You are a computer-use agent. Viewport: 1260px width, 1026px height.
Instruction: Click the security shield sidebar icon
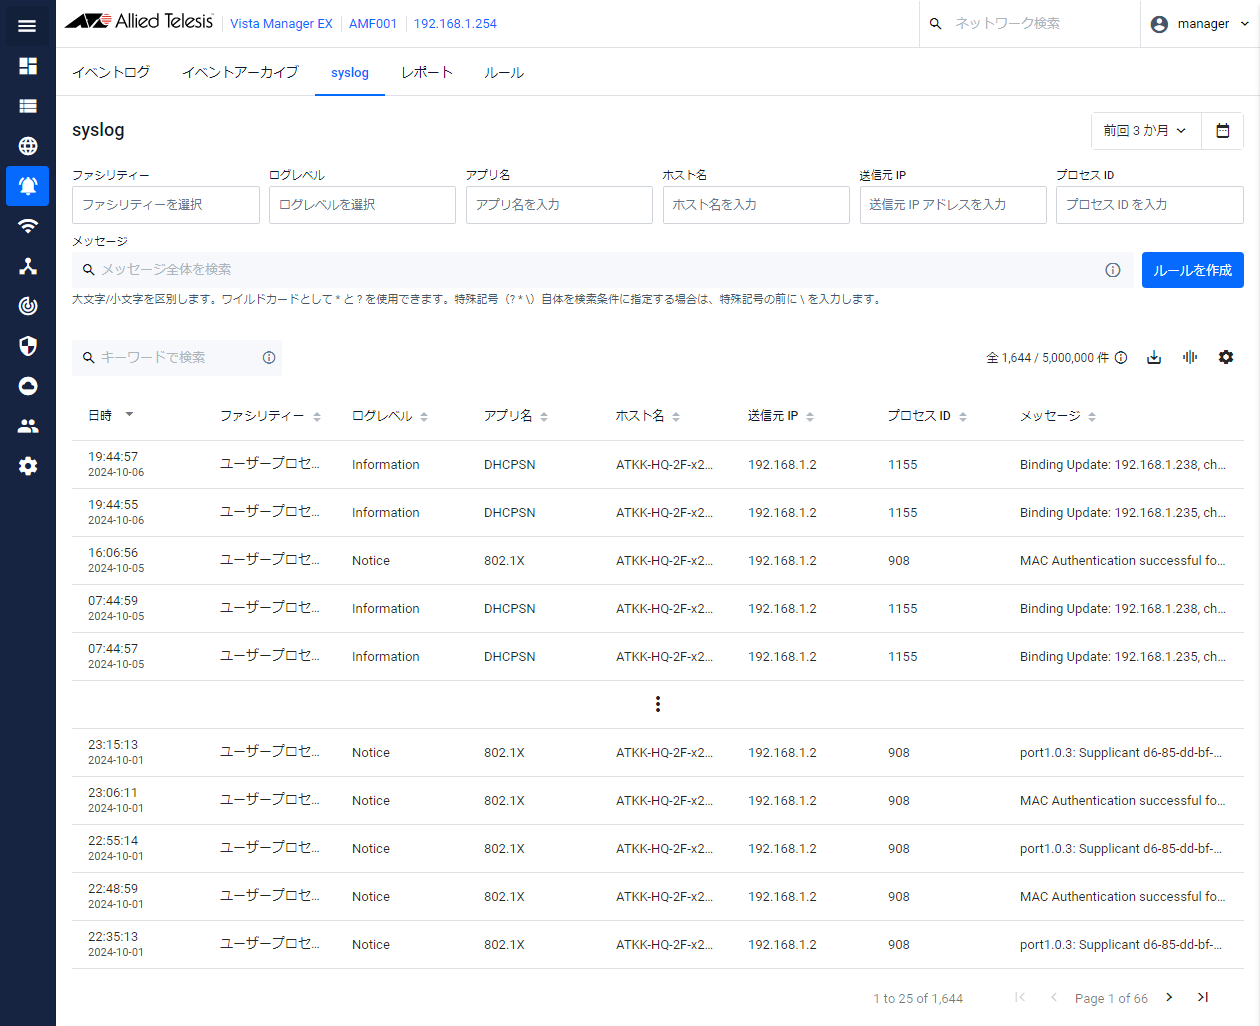tap(28, 346)
